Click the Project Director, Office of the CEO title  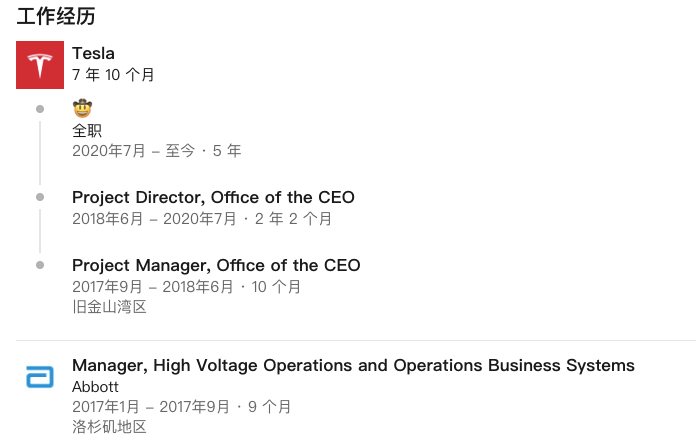[213, 197]
